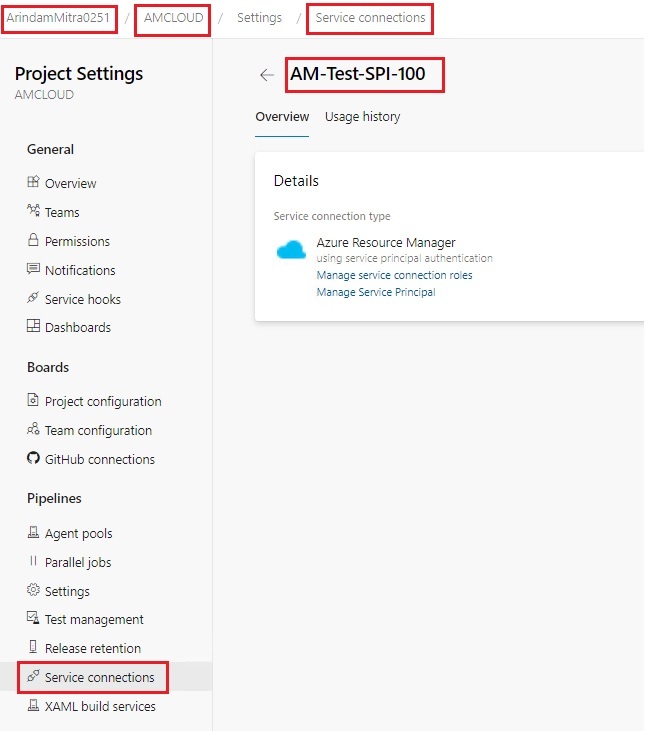Go to ArindamMitra0251 in breadcrumb

coord(58,18)
